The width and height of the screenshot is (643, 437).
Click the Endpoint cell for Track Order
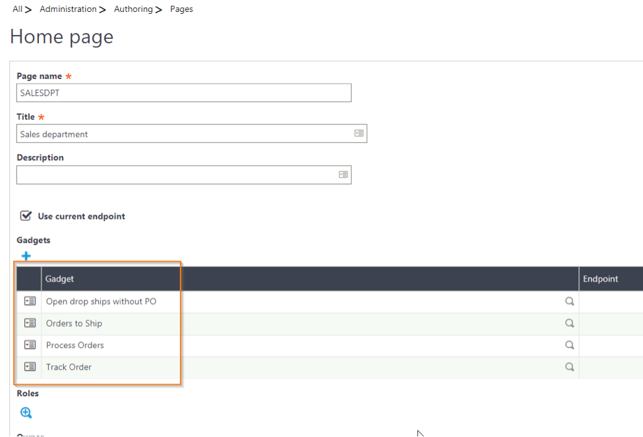[611, 366]
